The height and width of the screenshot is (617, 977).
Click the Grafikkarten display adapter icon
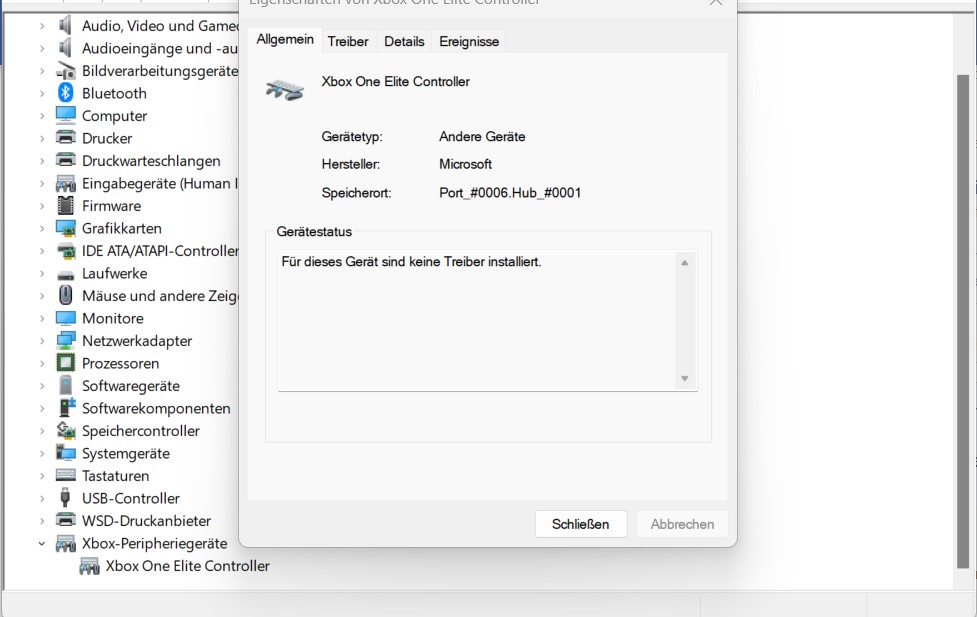(x=65, y=228)
